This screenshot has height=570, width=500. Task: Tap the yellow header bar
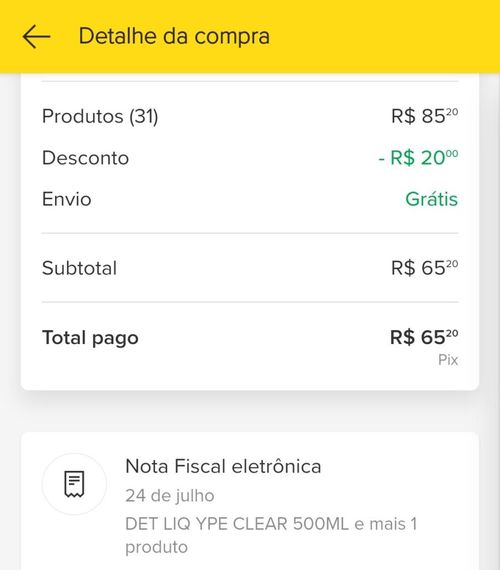[250, 36]
